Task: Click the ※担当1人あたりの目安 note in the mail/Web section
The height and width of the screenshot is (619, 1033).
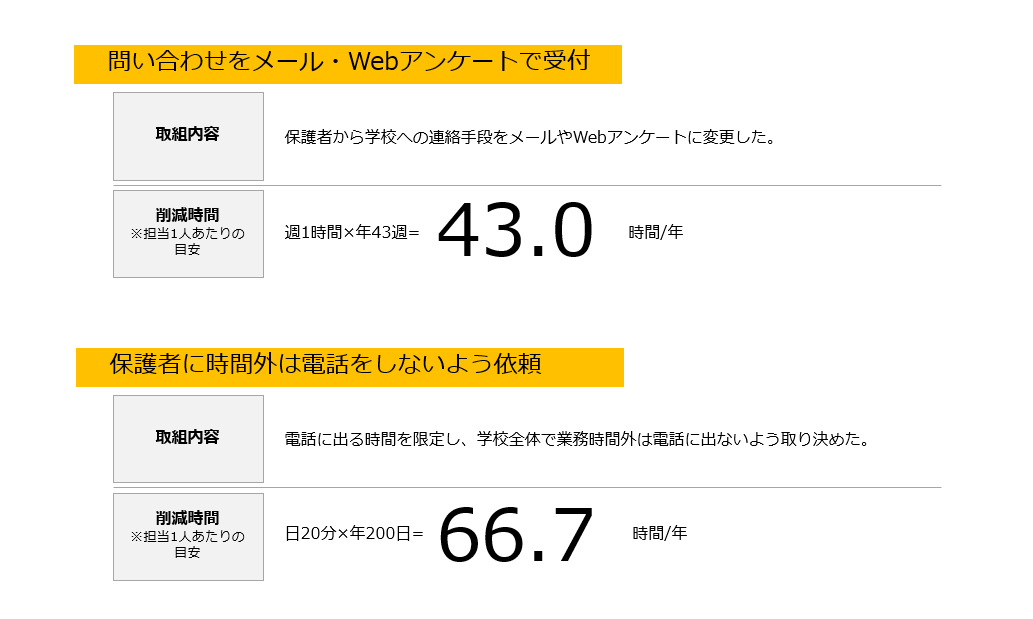Action: click(188, 241)
